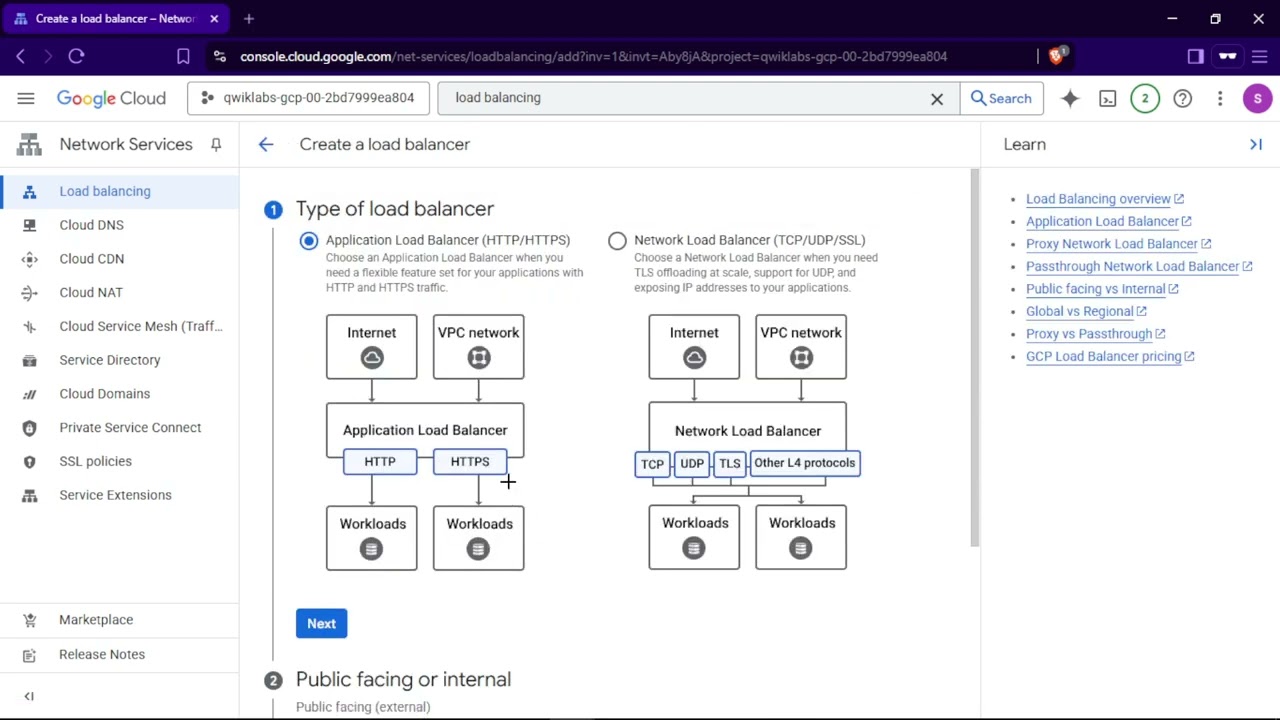
Task: Collapse the left navigation sidebar
Action: pyautogui.click(x=29, y=696)
